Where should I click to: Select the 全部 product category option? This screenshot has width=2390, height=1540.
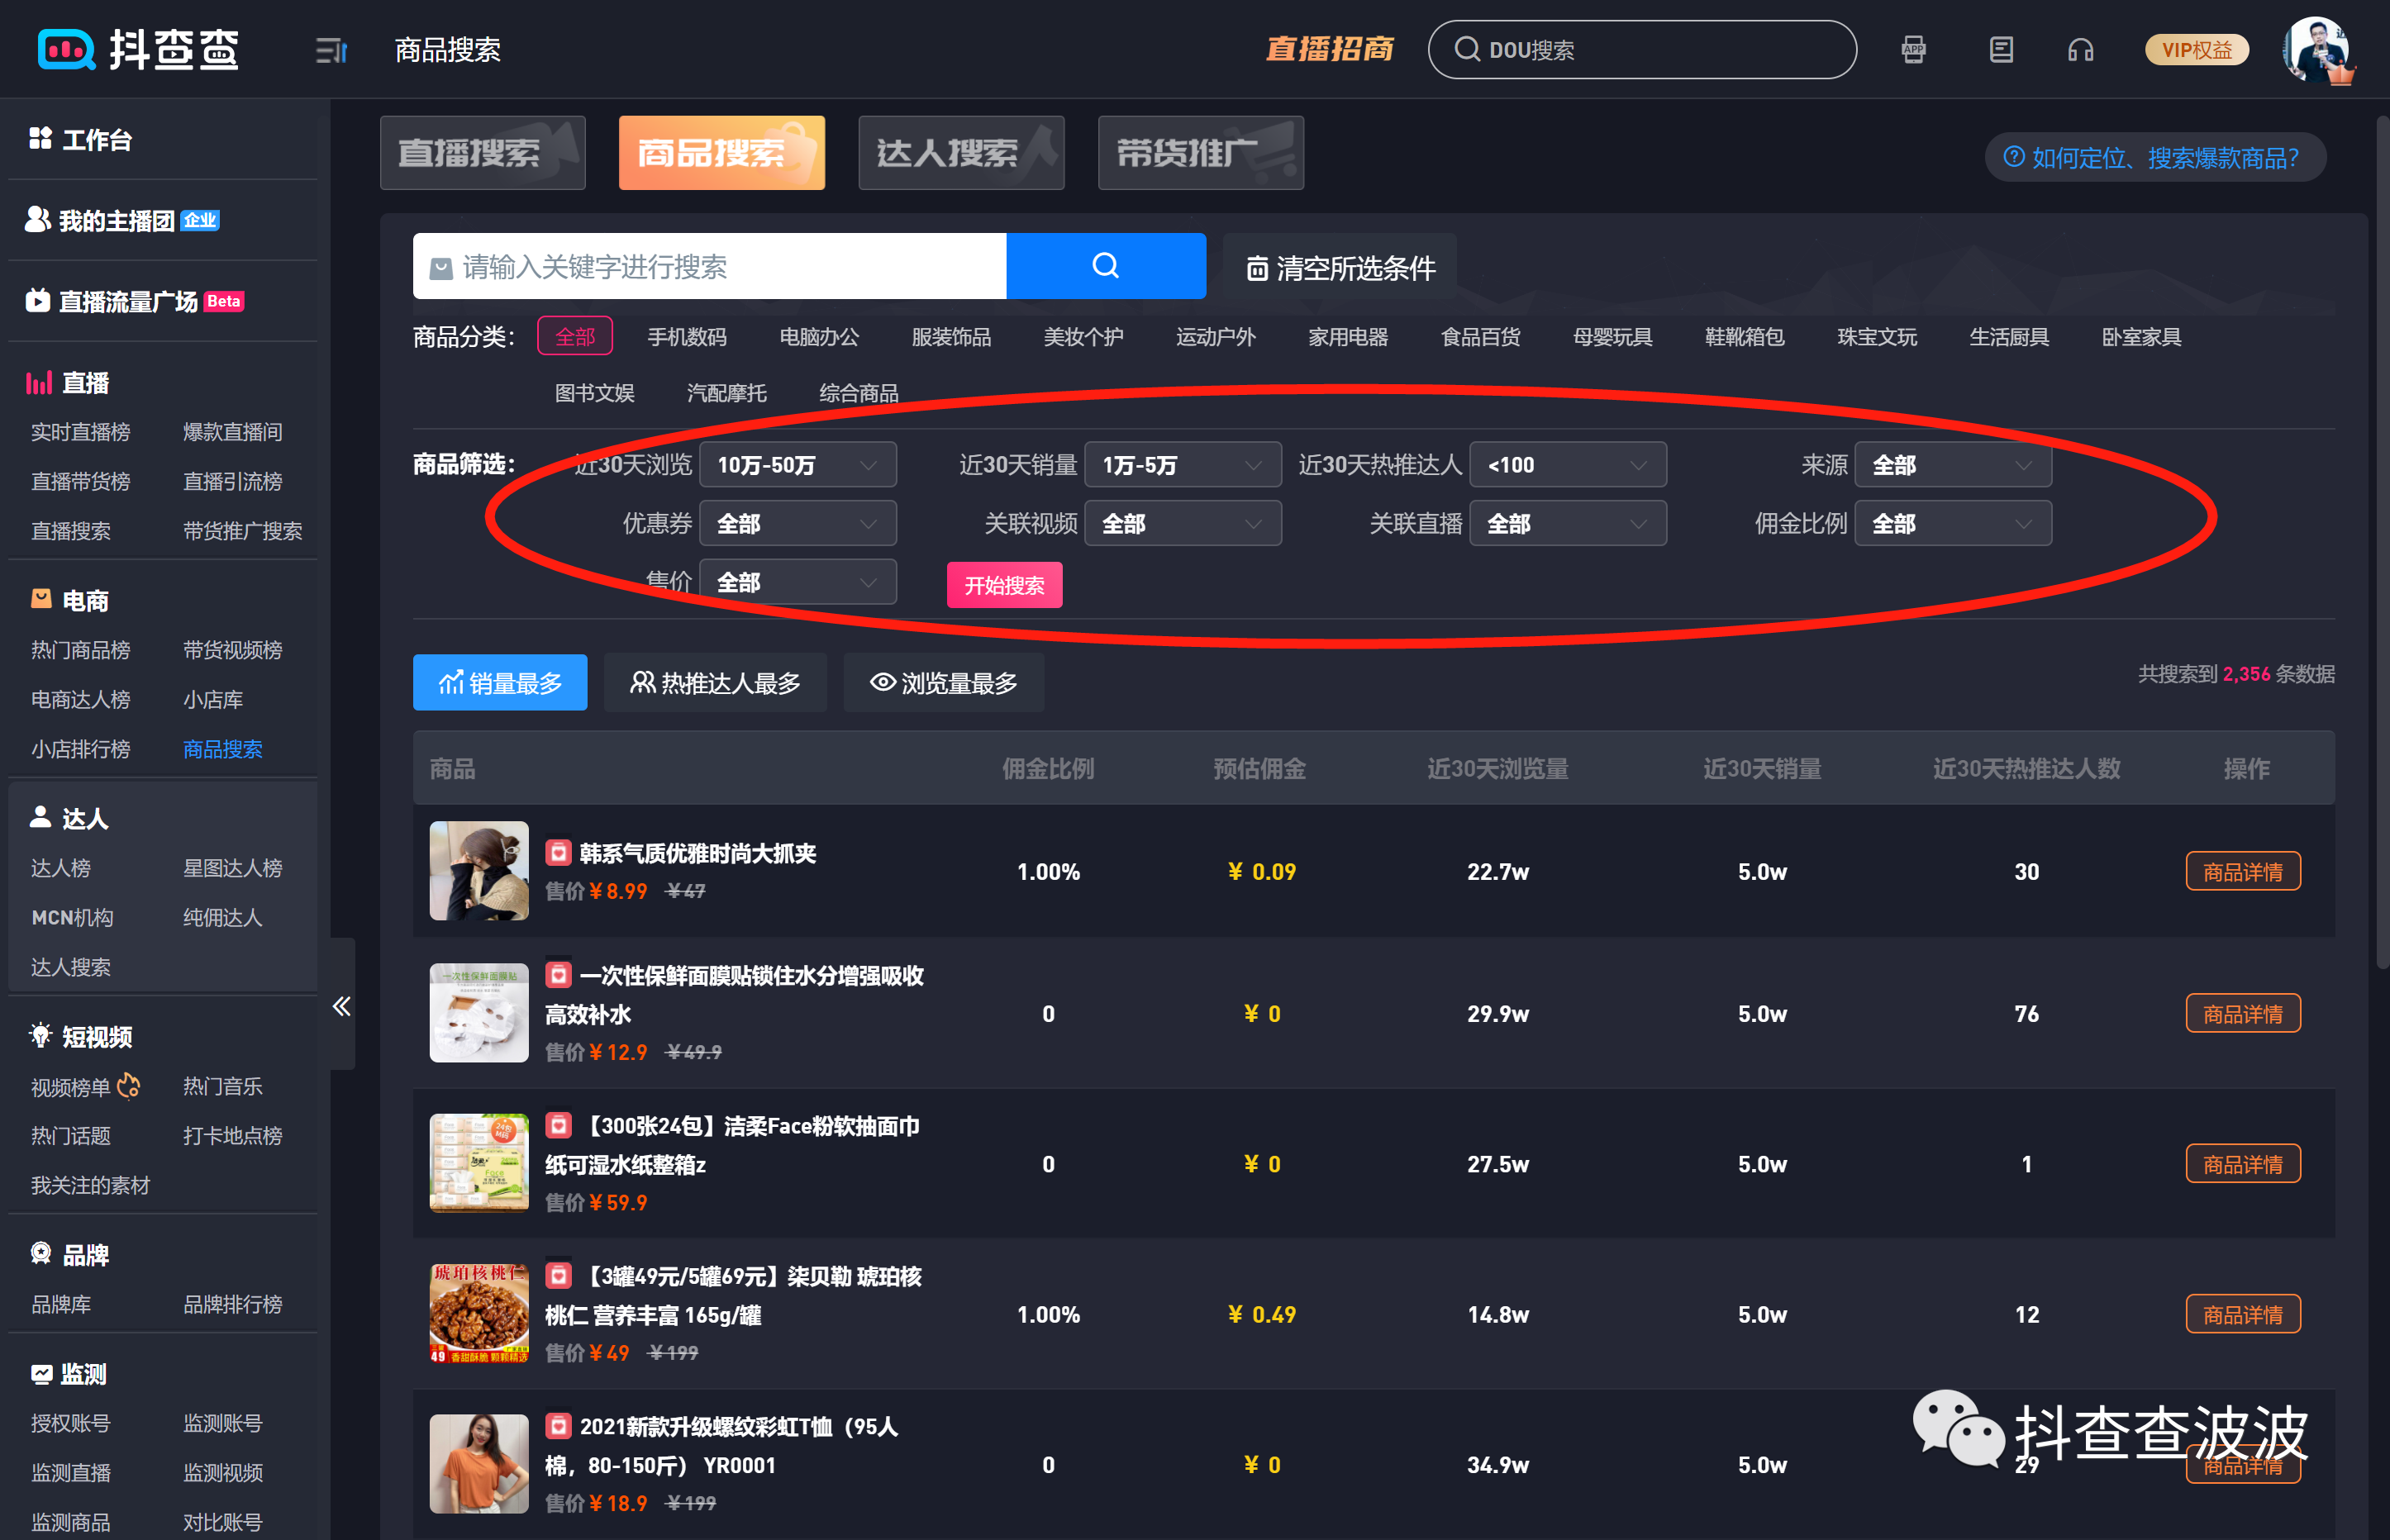click(575, 337)
